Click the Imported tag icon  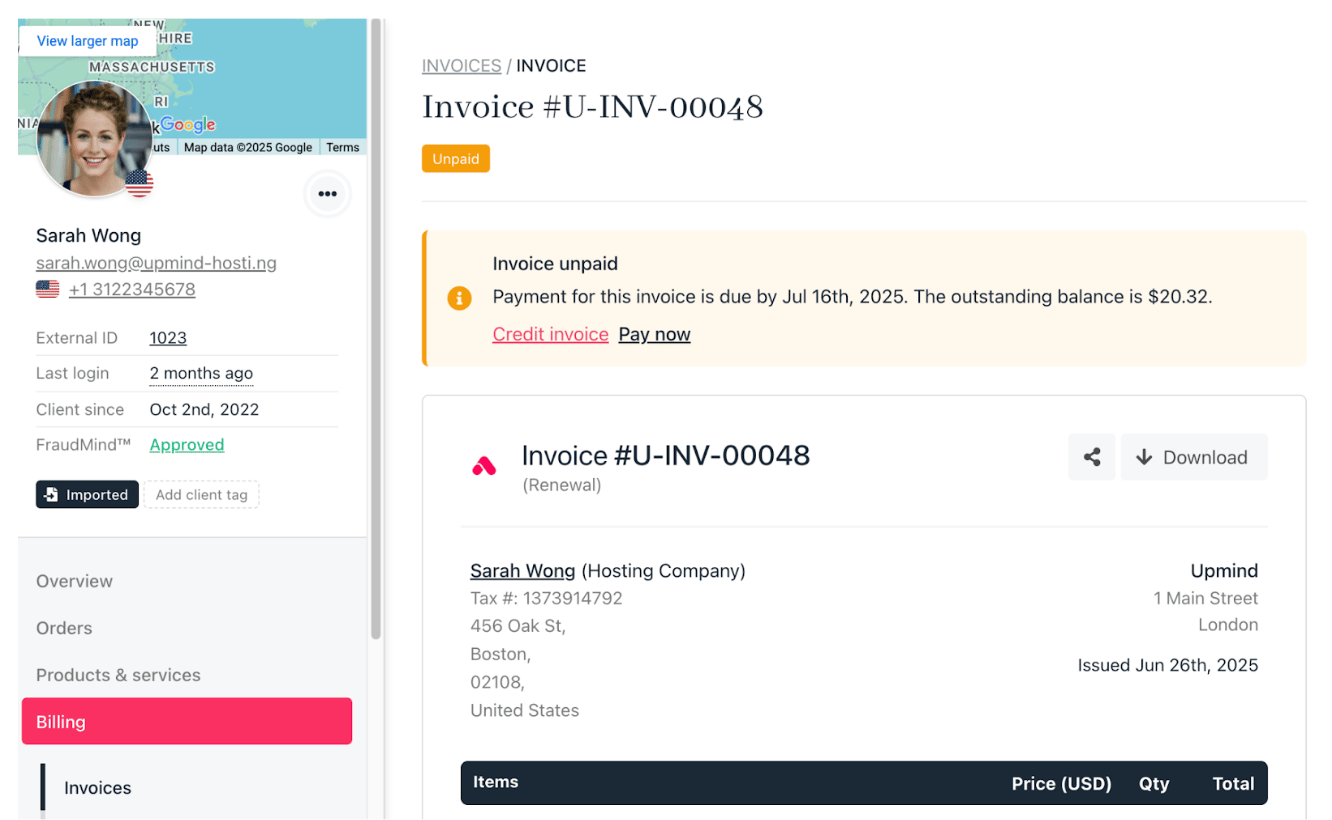coord(52,495)
